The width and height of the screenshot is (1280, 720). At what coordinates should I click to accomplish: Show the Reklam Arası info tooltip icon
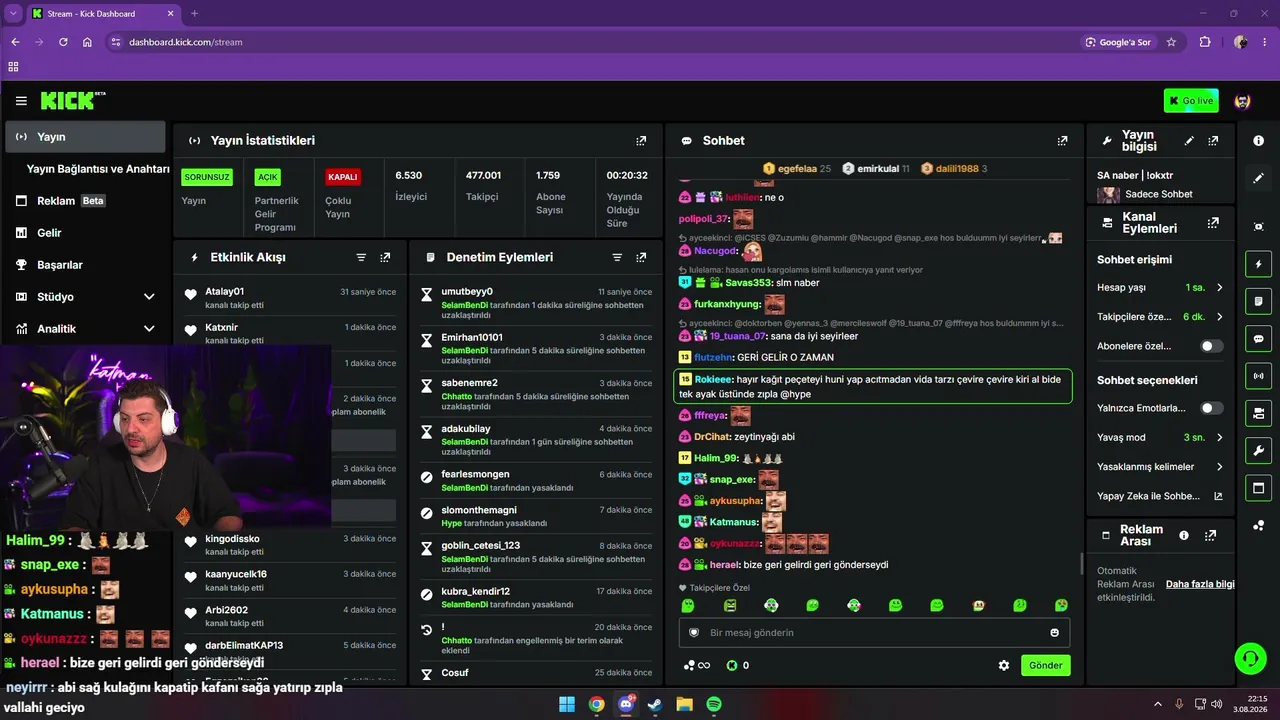(1184, 535)
